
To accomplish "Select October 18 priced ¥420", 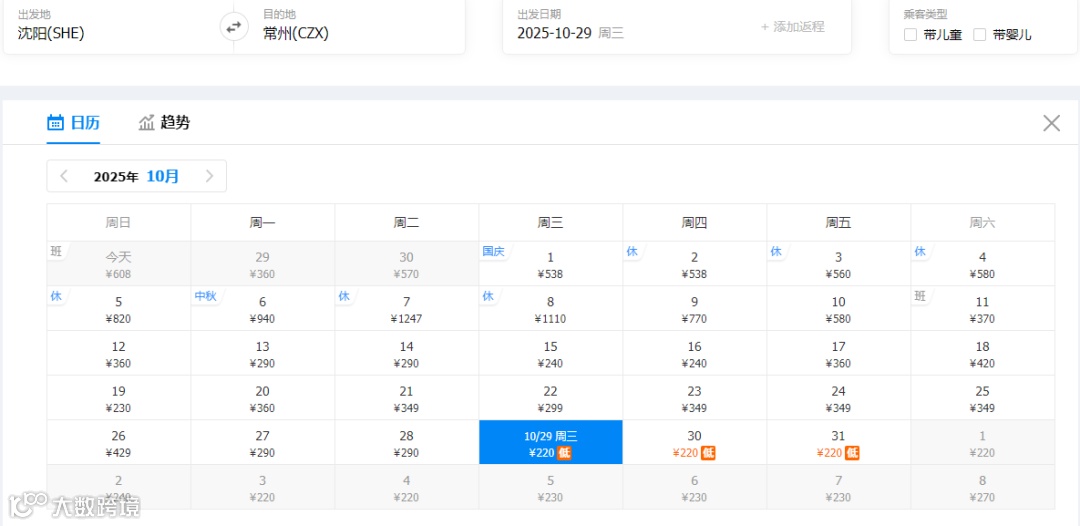I will (x=983, y=353).
